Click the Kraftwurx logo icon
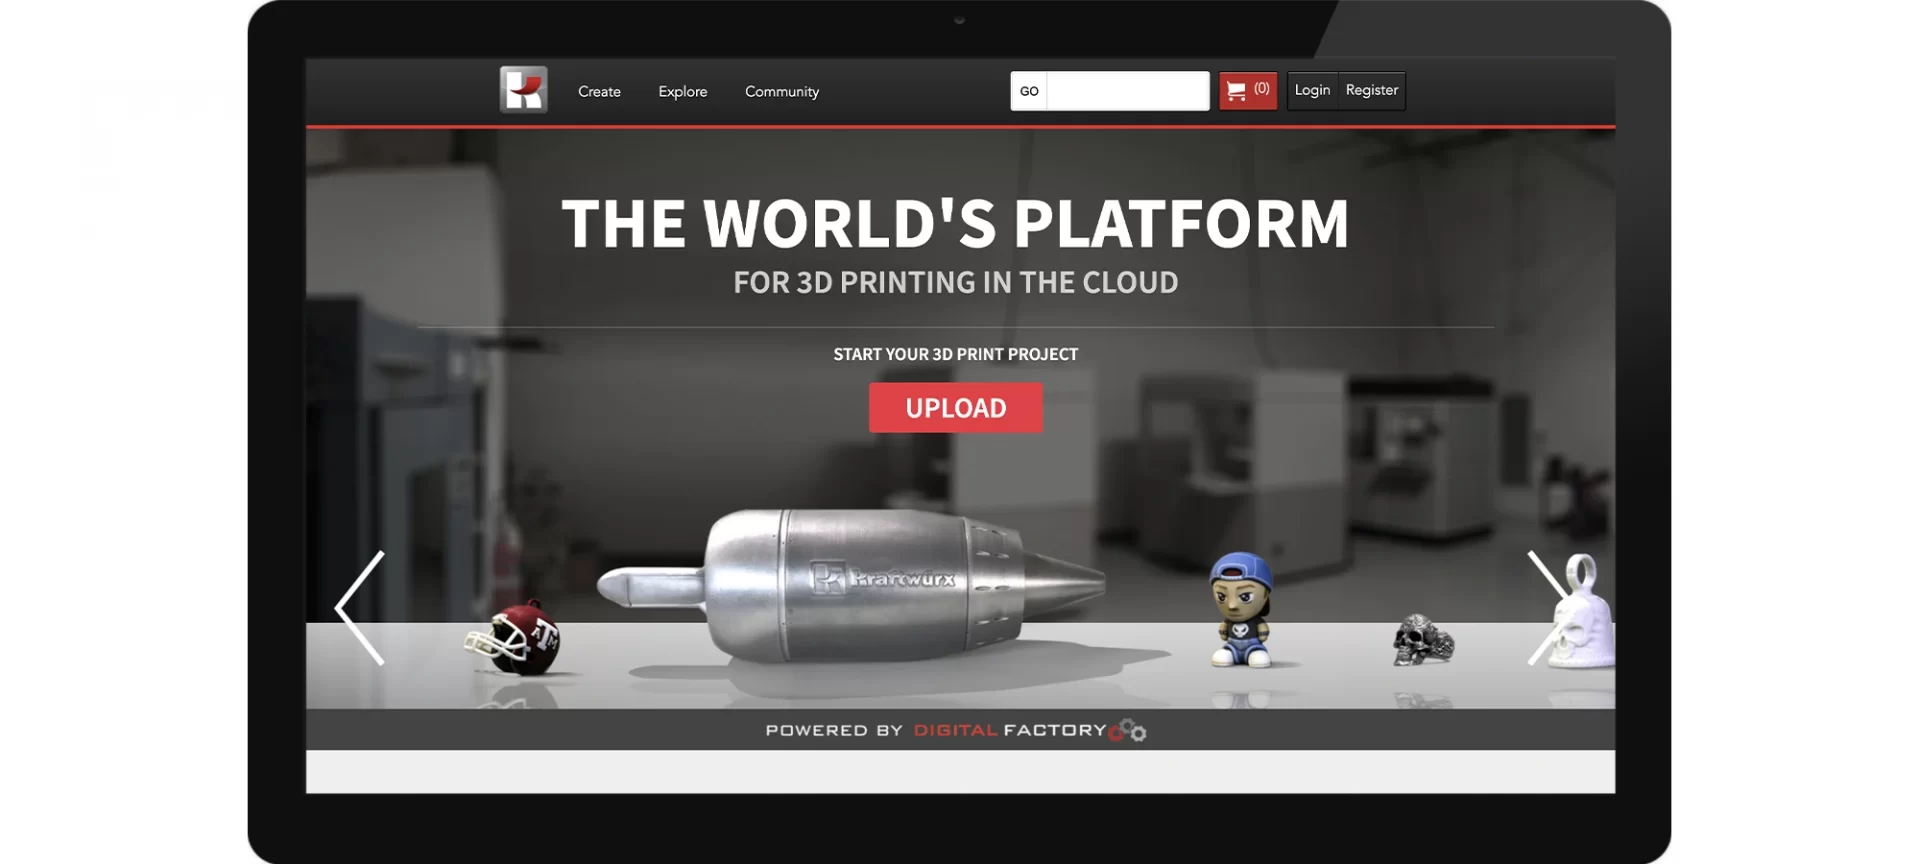This screenshot has height=864, width=1920. point(523,90)
